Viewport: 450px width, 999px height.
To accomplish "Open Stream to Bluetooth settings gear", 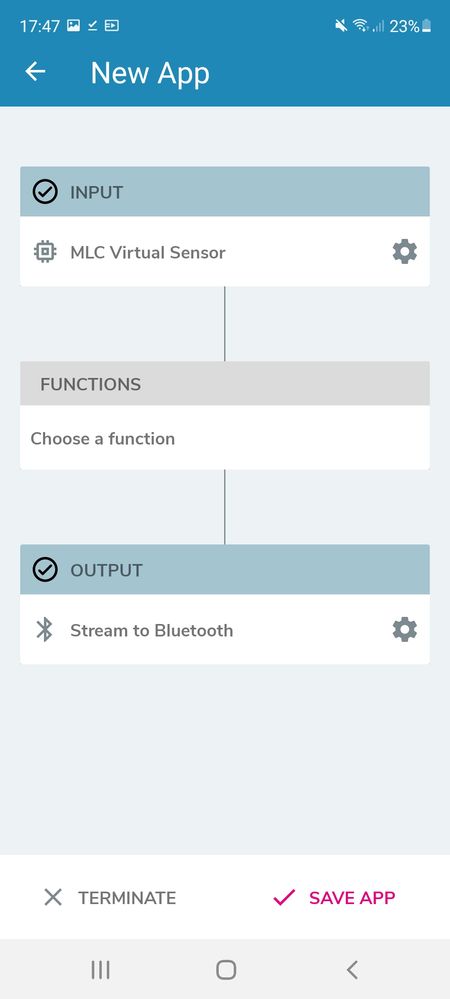I will click(405, 630).
